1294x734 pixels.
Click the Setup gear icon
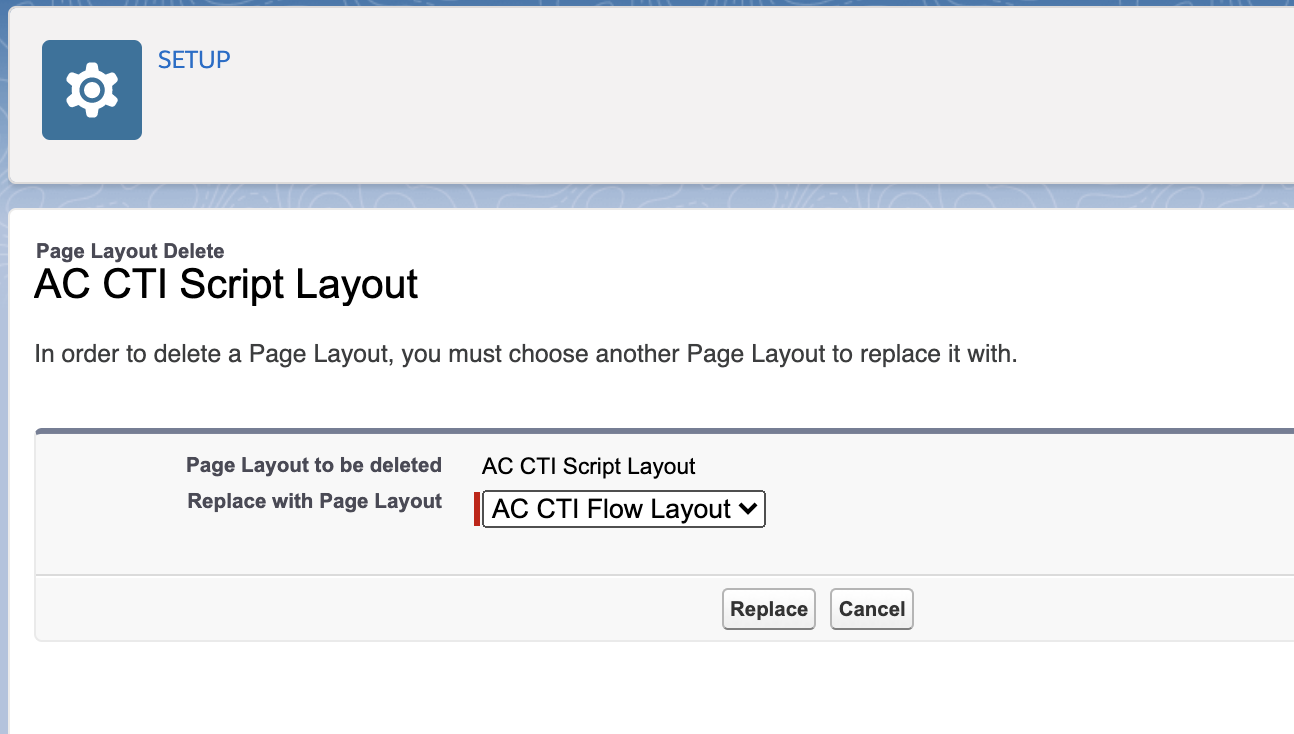[x=92, y=90]
